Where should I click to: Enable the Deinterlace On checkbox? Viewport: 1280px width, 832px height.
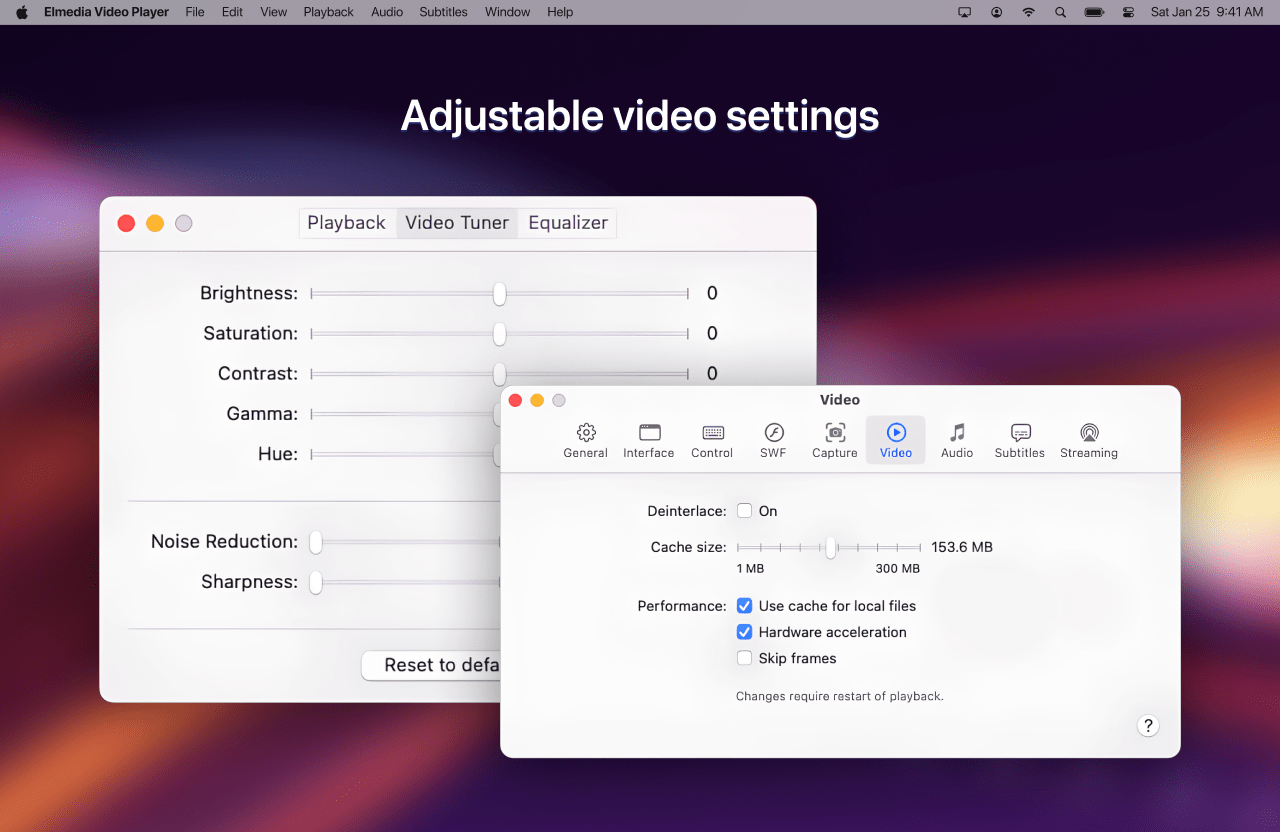(744, 511)
